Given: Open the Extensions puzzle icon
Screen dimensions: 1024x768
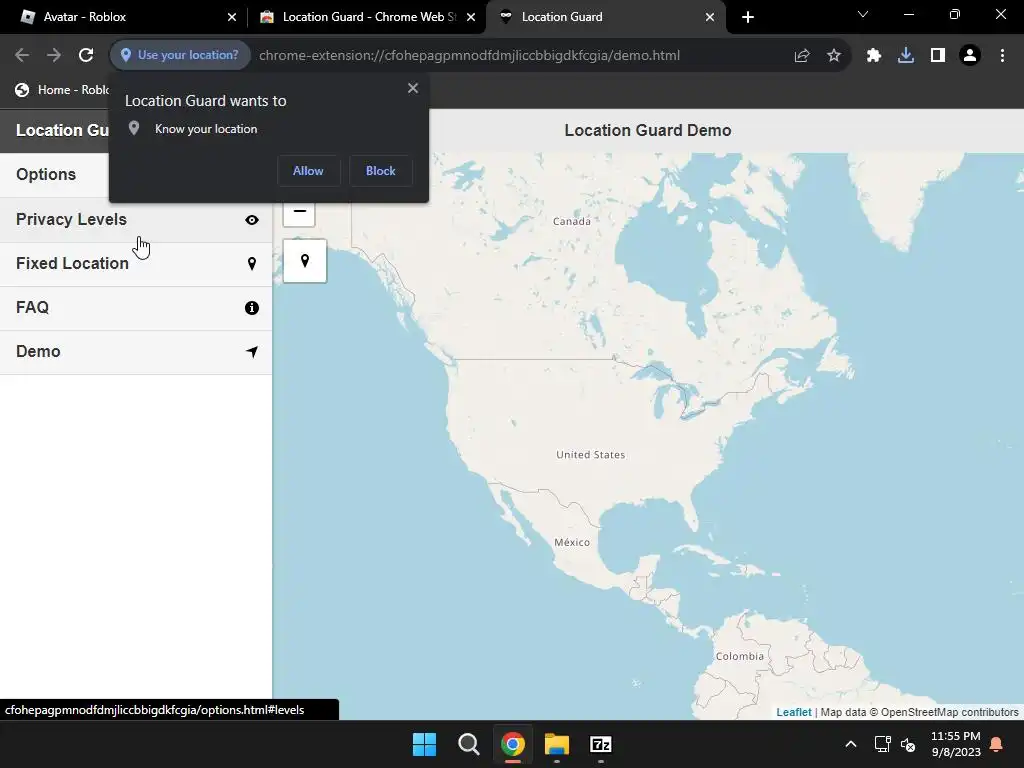Looking at the screenshot, I should click(874, 56).
